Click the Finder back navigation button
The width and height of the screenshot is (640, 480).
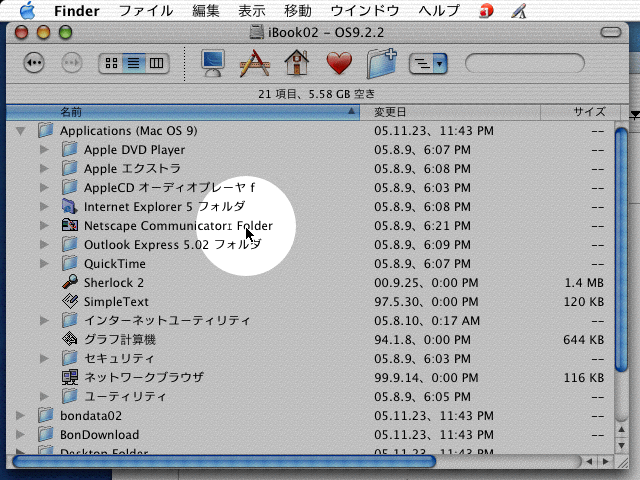pos(34,63)
